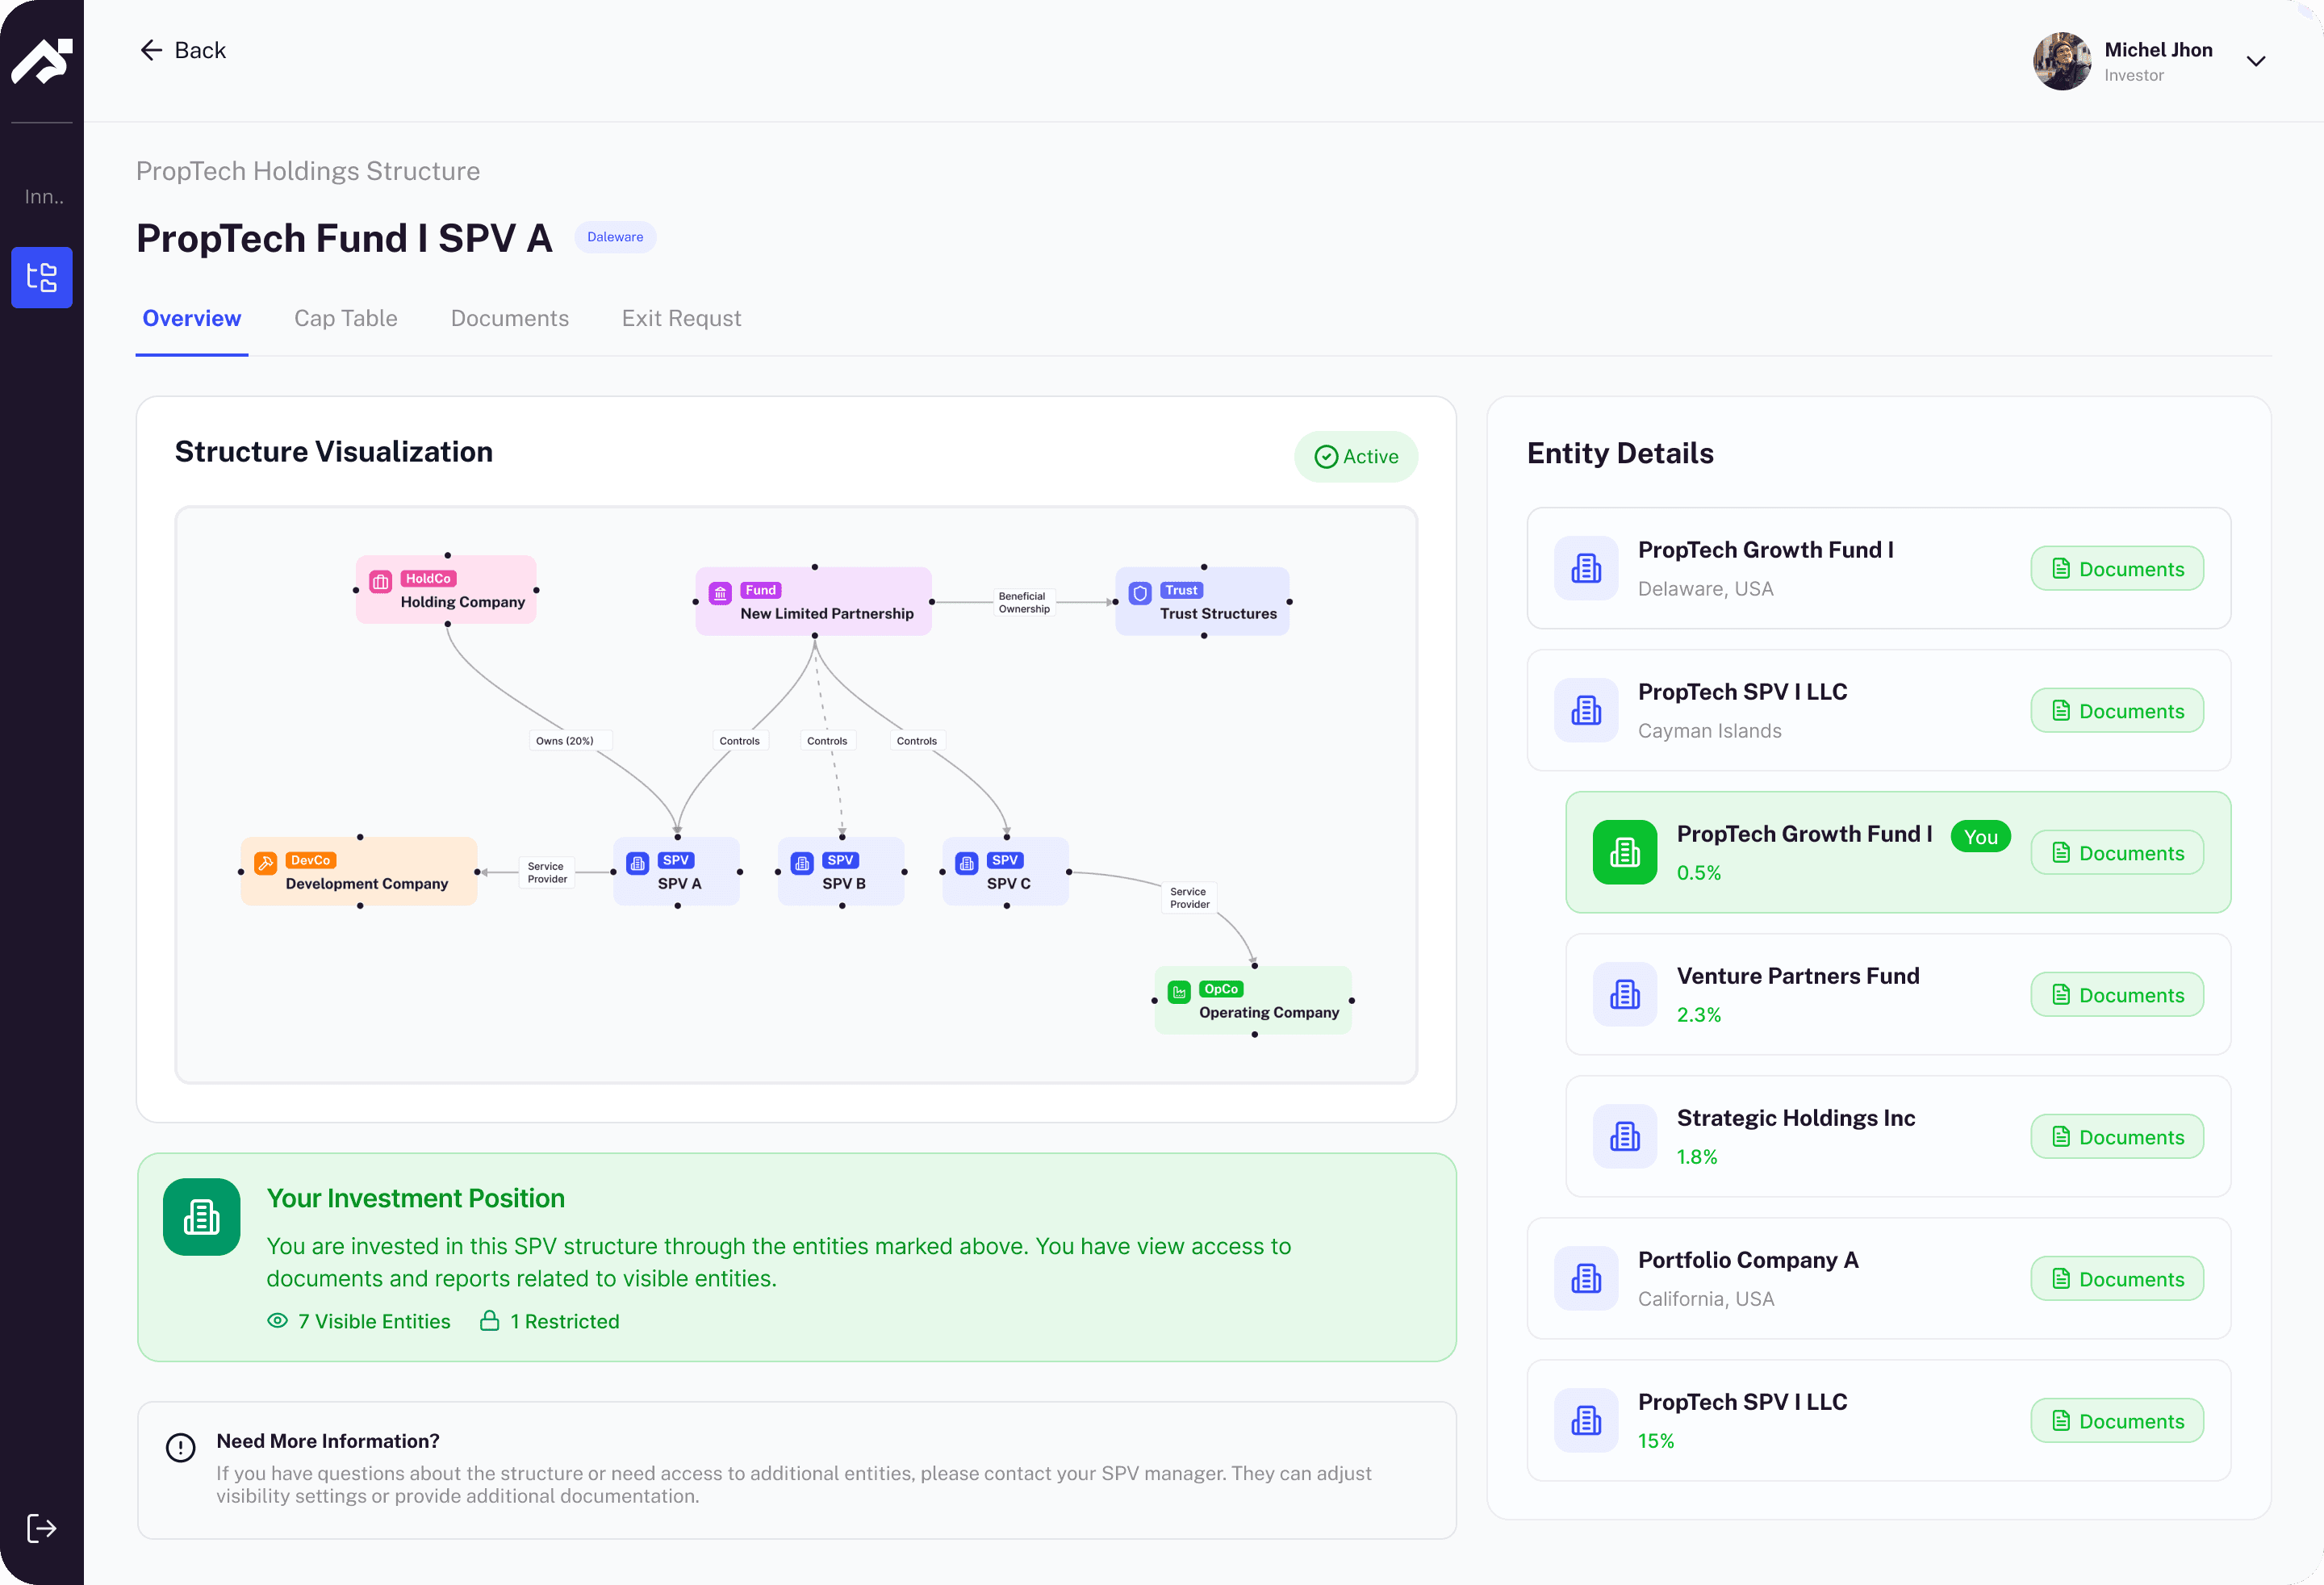Open Documents for Portfolio Company A
Screen dimensions: 2324x1585
(2116, 1279)
